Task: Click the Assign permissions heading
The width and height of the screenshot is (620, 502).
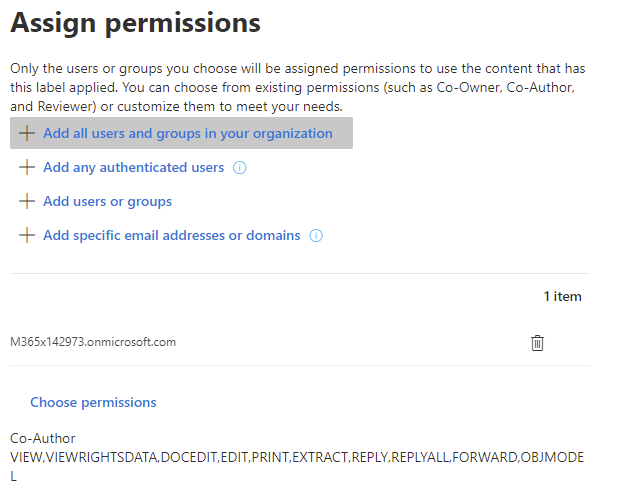Action: click(x=135, y=23)
